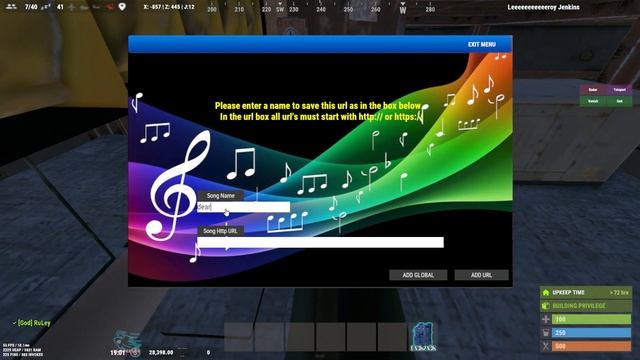
Task: Click the green God admin button
Action: click(619, 101)
